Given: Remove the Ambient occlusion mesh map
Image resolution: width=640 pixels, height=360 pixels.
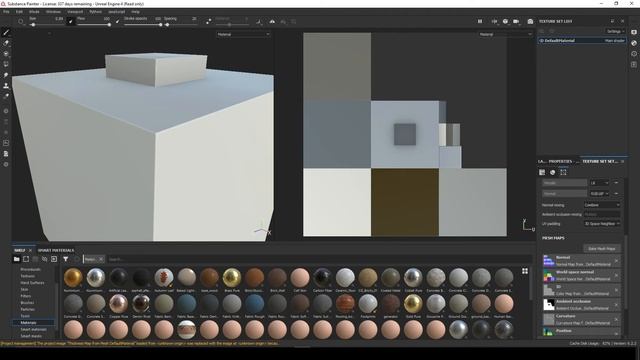Looking at the screenshot, I should click(616, 304).
